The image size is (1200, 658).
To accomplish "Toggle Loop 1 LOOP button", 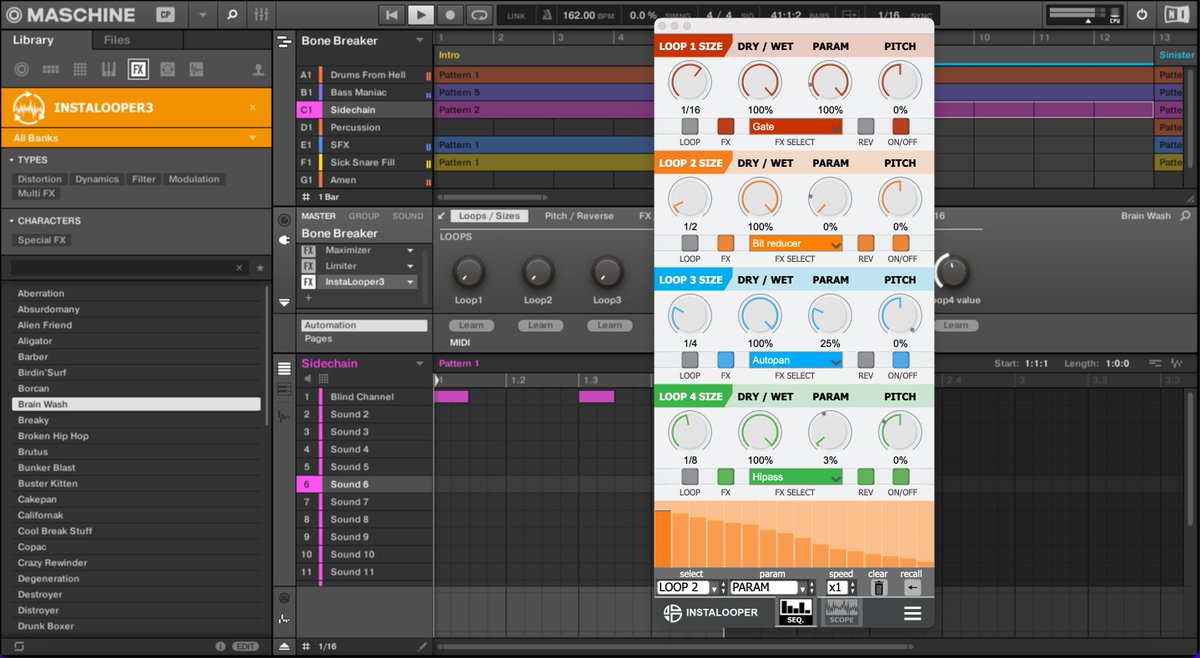I will (x=690, y=127).
